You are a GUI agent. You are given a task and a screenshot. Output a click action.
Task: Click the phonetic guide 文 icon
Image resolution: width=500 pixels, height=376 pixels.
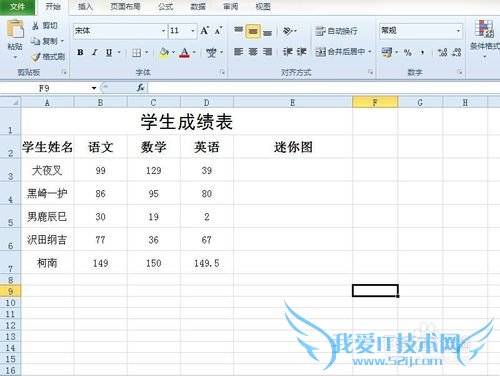pyautogui.click(x=211, y=52)
